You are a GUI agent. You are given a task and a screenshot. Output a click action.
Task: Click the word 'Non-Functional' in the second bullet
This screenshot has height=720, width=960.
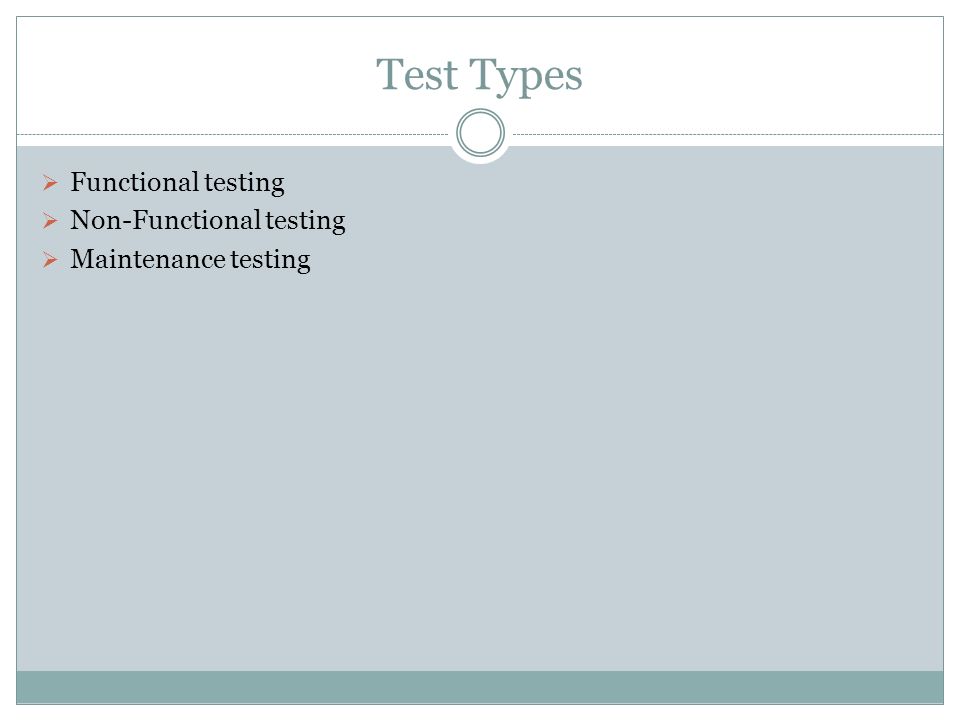pyautogui.click(x=166, y=220)
